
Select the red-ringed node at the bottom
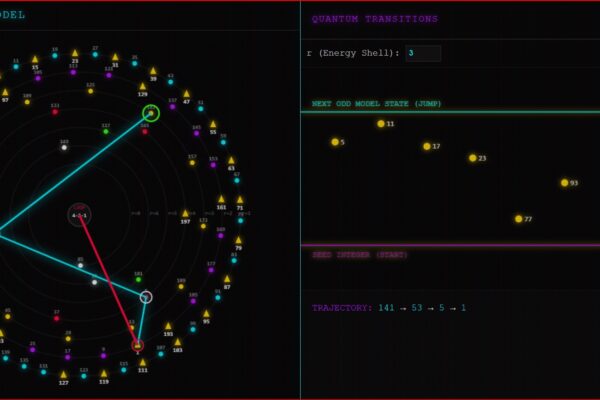(x=138, y=346)
